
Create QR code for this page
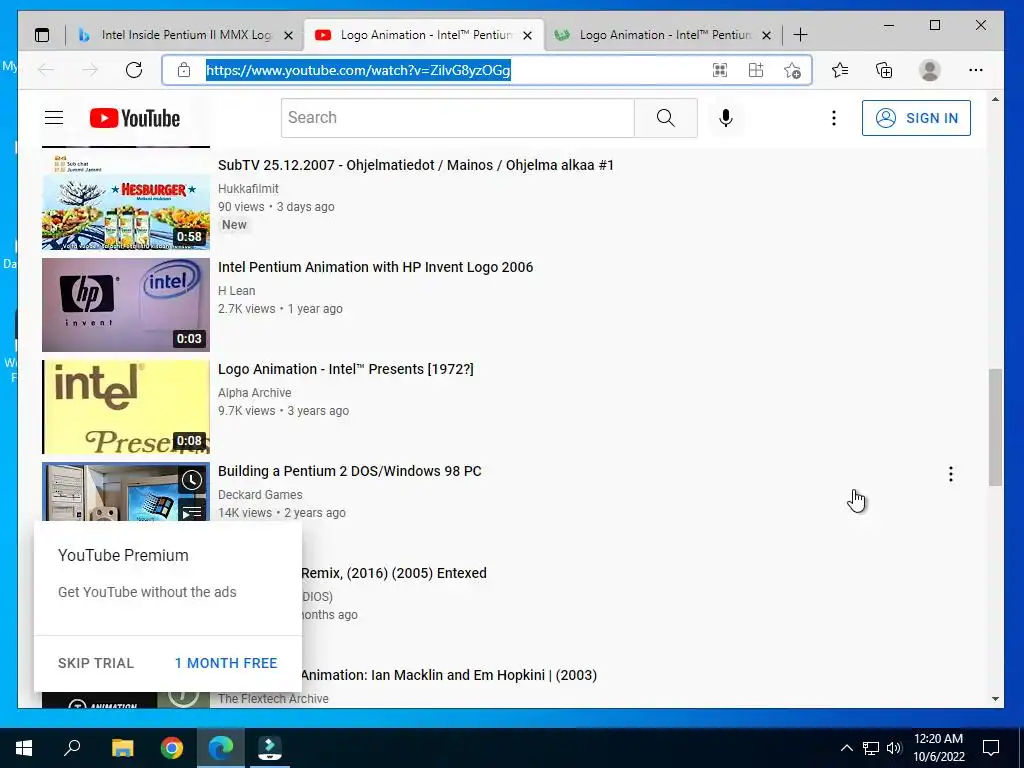(x=720, y=70)
